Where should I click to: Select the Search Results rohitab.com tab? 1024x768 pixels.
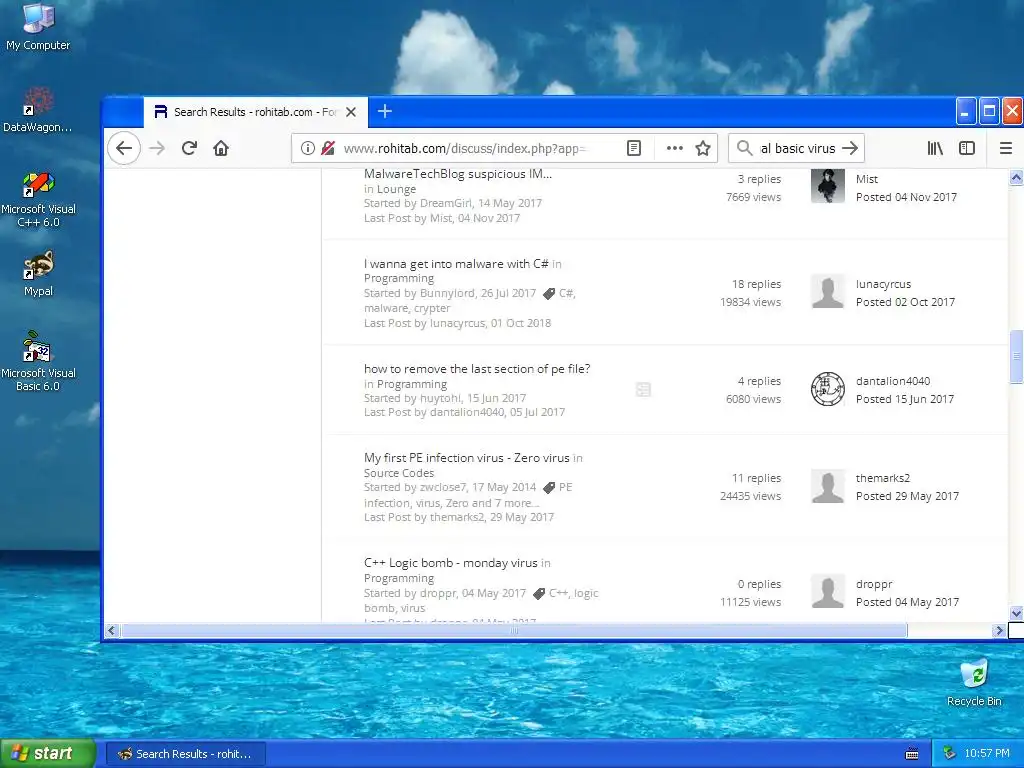[x=255, y=112]
